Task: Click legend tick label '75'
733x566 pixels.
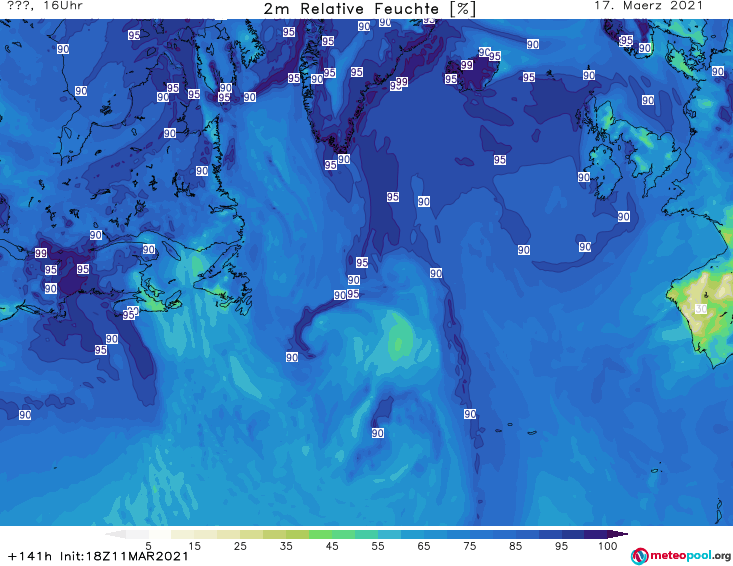Action: pyautogui.click(x=470, y=546)
